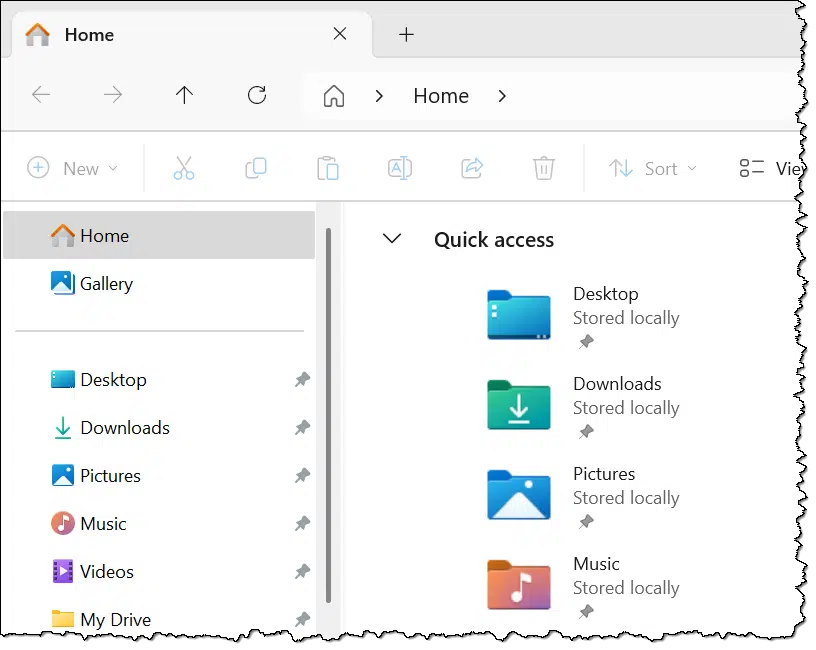The width and height of the screenshot is (816, 650).
Task: Select the Desktop folder icon in Quick access
Action: (518, 315)
